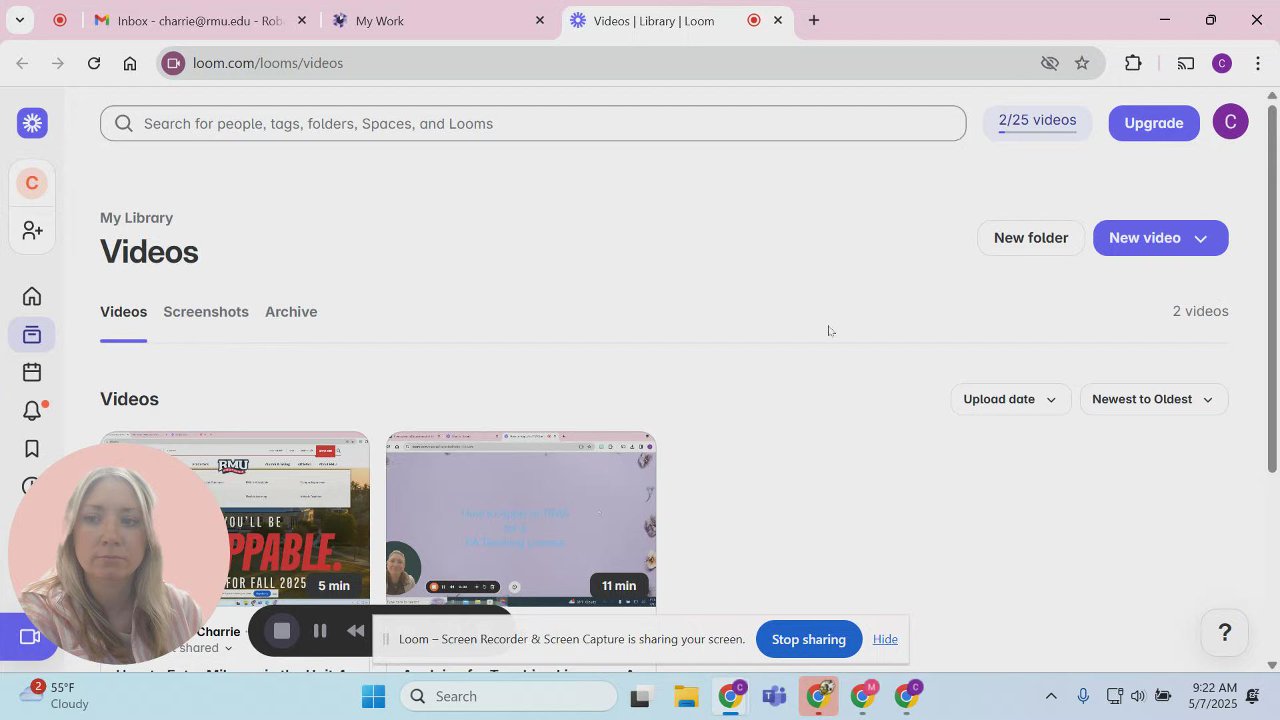Click the Loom logo icon in sidebar

pyautogui.click(x=32, y=123)
